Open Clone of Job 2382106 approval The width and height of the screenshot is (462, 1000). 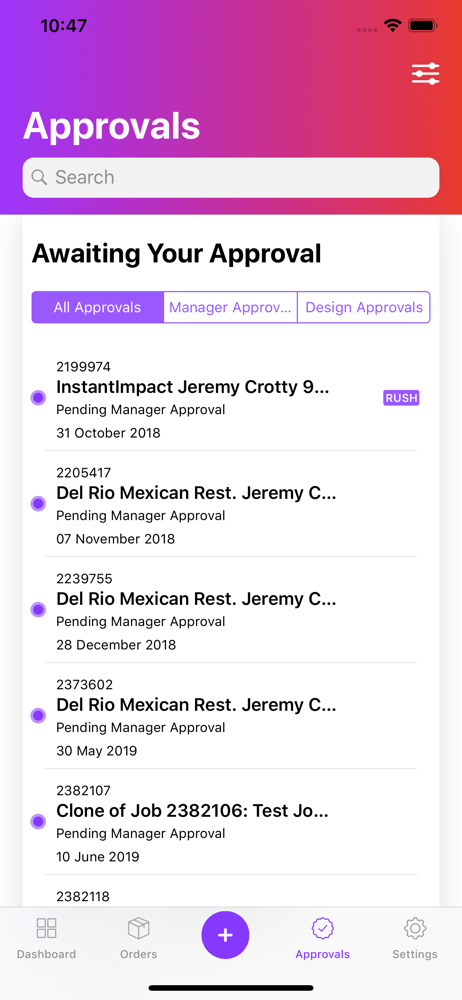pos(231,821)
